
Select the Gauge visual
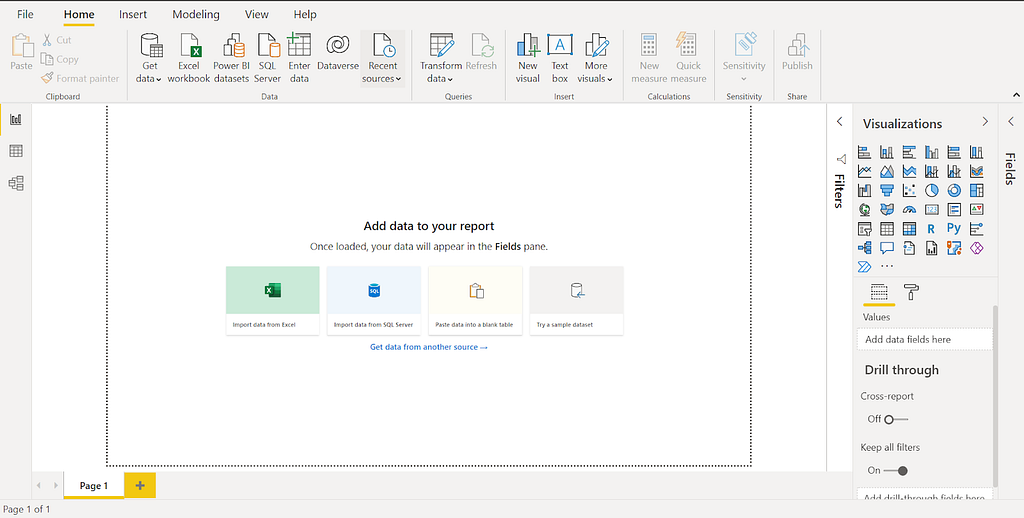(x=909, y=210)
